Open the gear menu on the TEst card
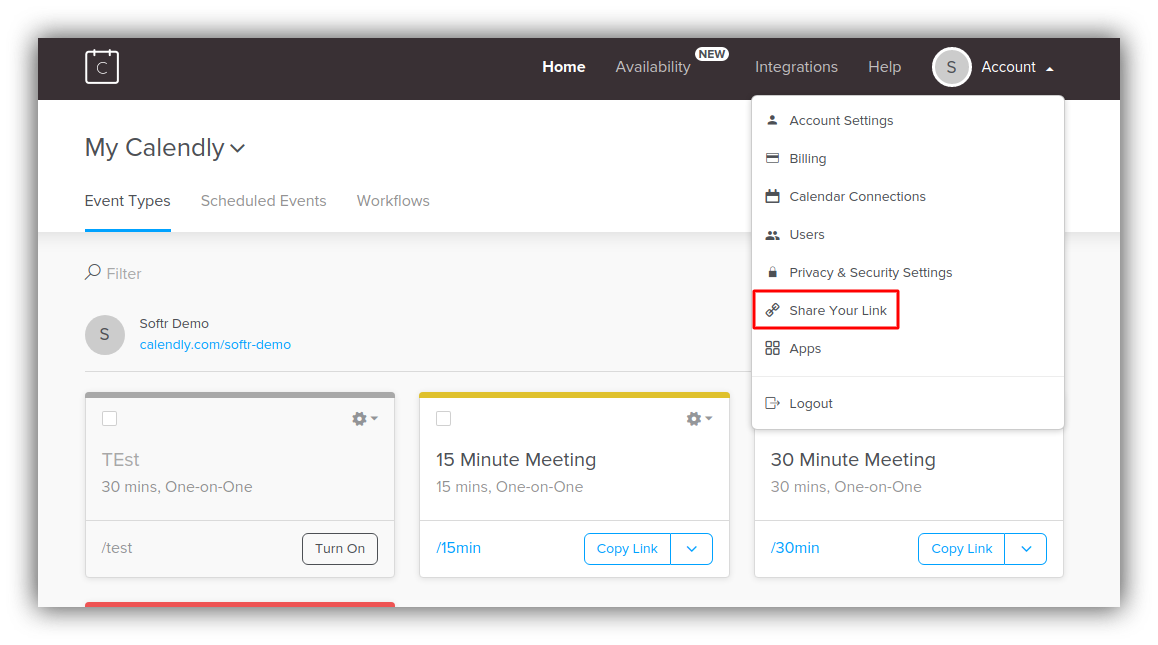The image size is (1158, 645). (365, 419)
